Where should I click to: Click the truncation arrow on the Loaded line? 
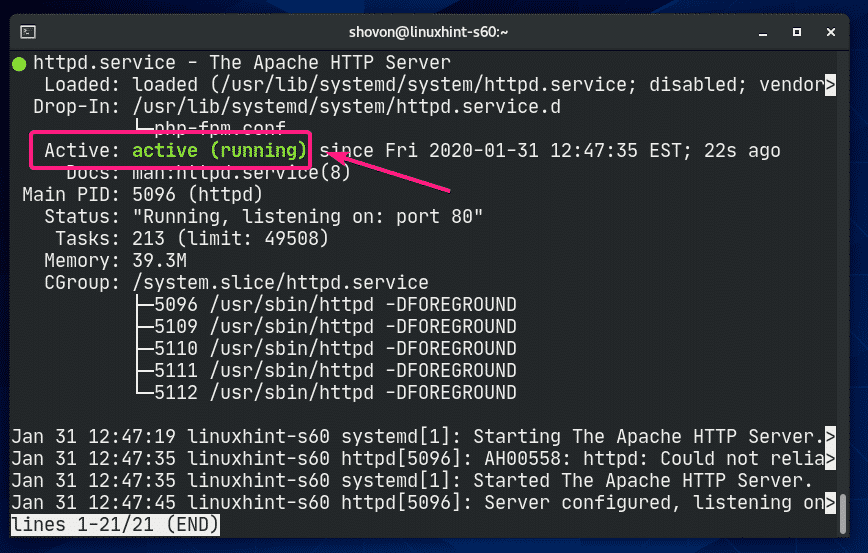coord(829,85)
